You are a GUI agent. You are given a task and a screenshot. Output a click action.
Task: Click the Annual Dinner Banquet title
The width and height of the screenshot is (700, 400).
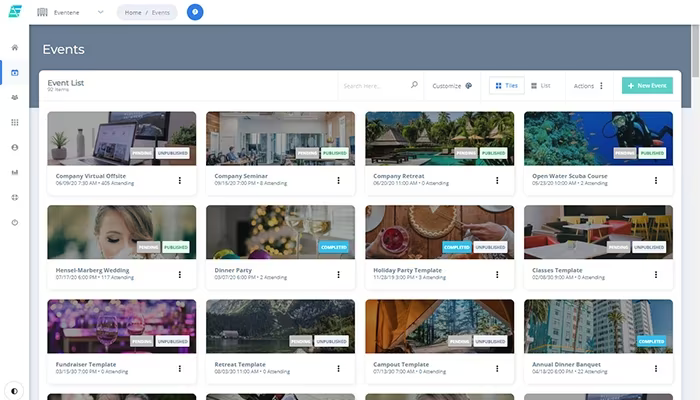566,364
